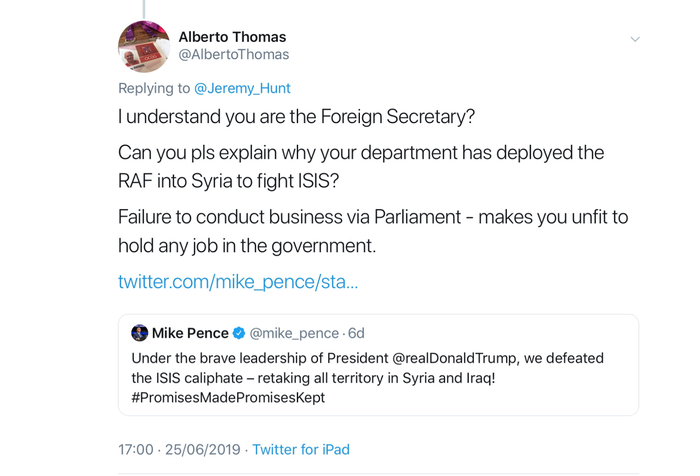700x476 pixels.
Task: Click the @AlbertoThomas handle
Action: coord(234,55)
